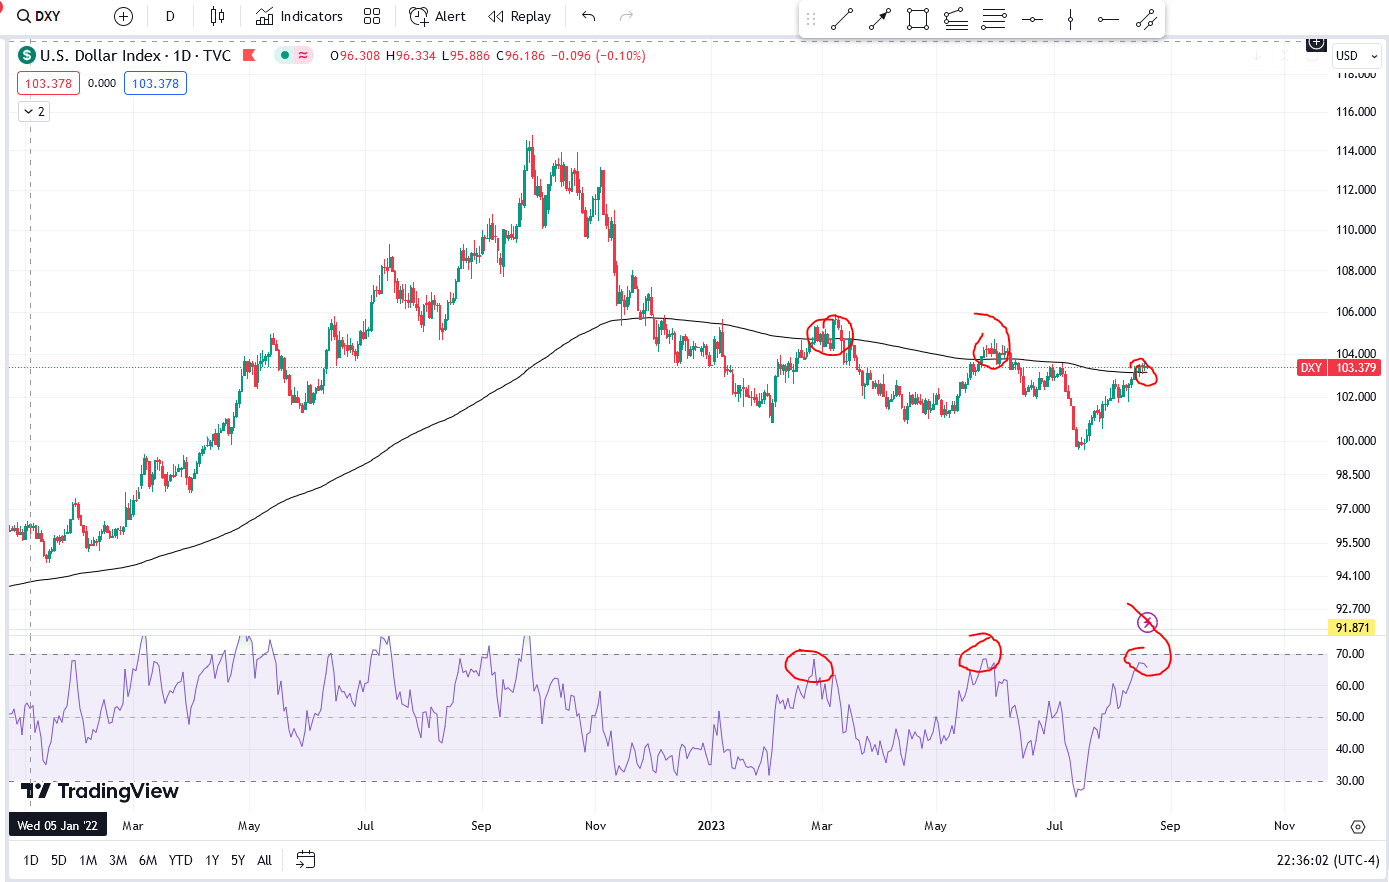Select the 5D time range
Viewport: 1389px width, 882px height.
click(59, 860)
